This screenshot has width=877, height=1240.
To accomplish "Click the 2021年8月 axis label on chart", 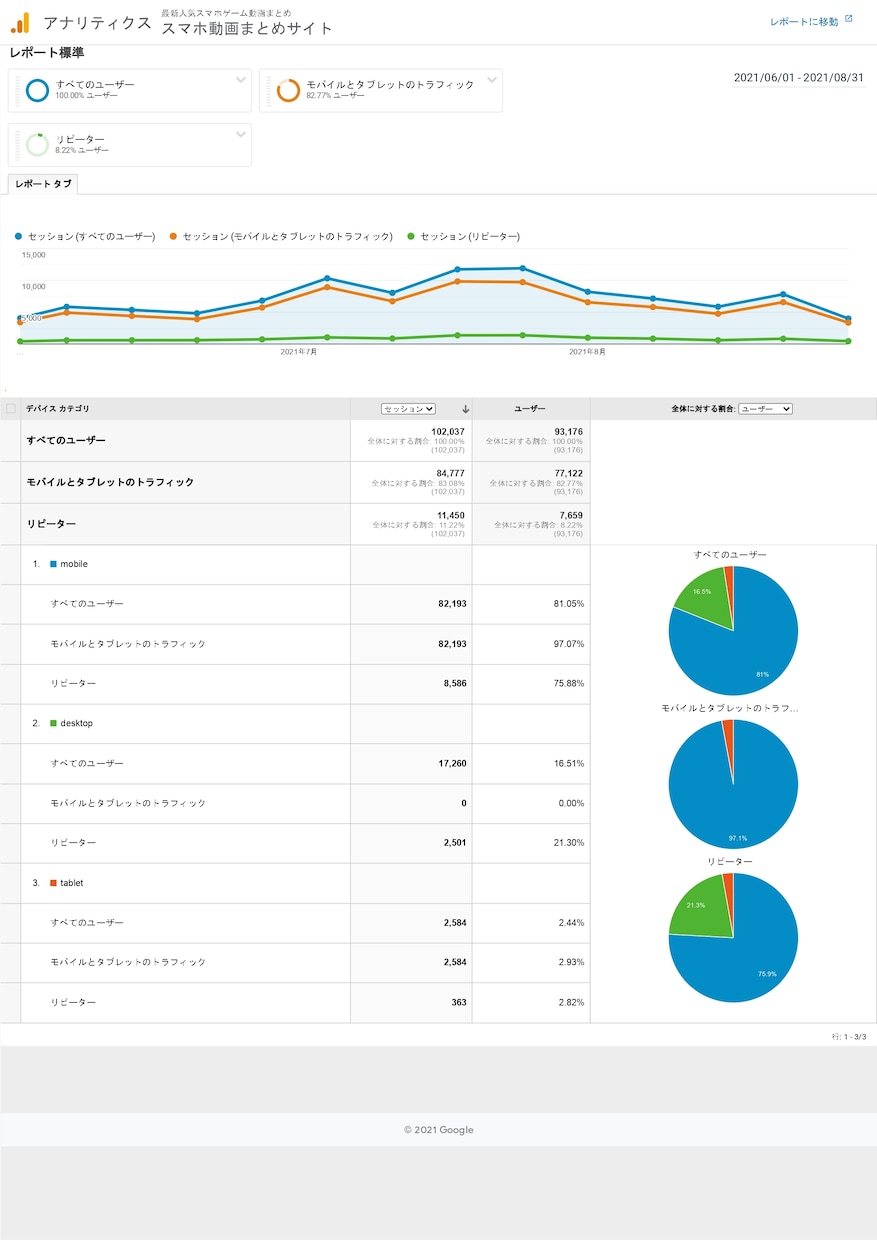I will [x=587, y=352].
